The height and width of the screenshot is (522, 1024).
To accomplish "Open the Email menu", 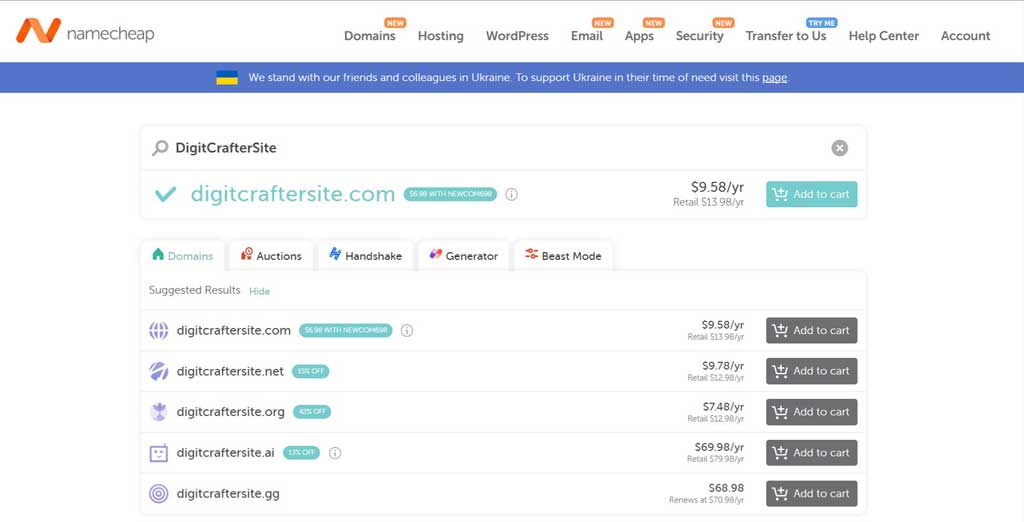I will [x=586, y=36].
